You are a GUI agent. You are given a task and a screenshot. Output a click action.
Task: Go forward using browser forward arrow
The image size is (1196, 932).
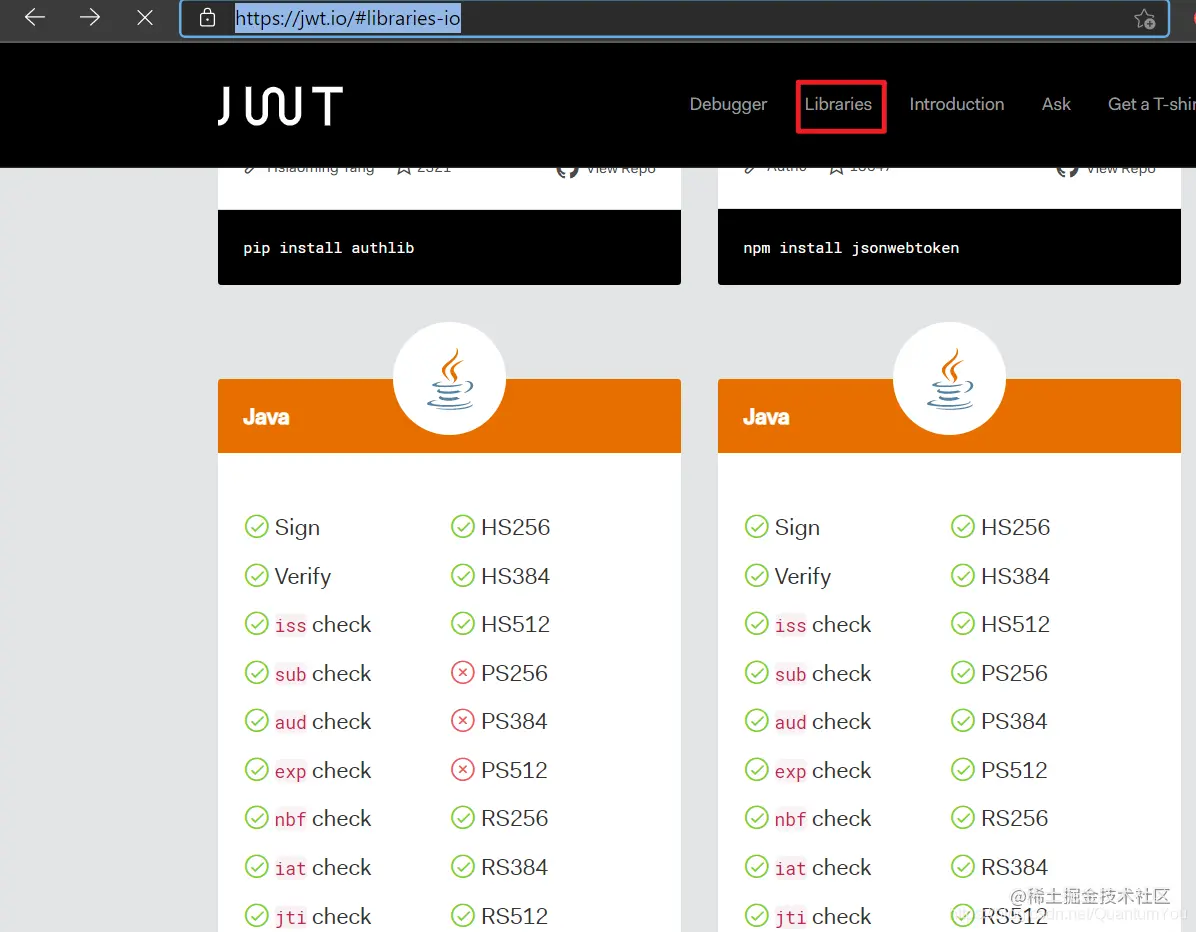click(90, 18)
